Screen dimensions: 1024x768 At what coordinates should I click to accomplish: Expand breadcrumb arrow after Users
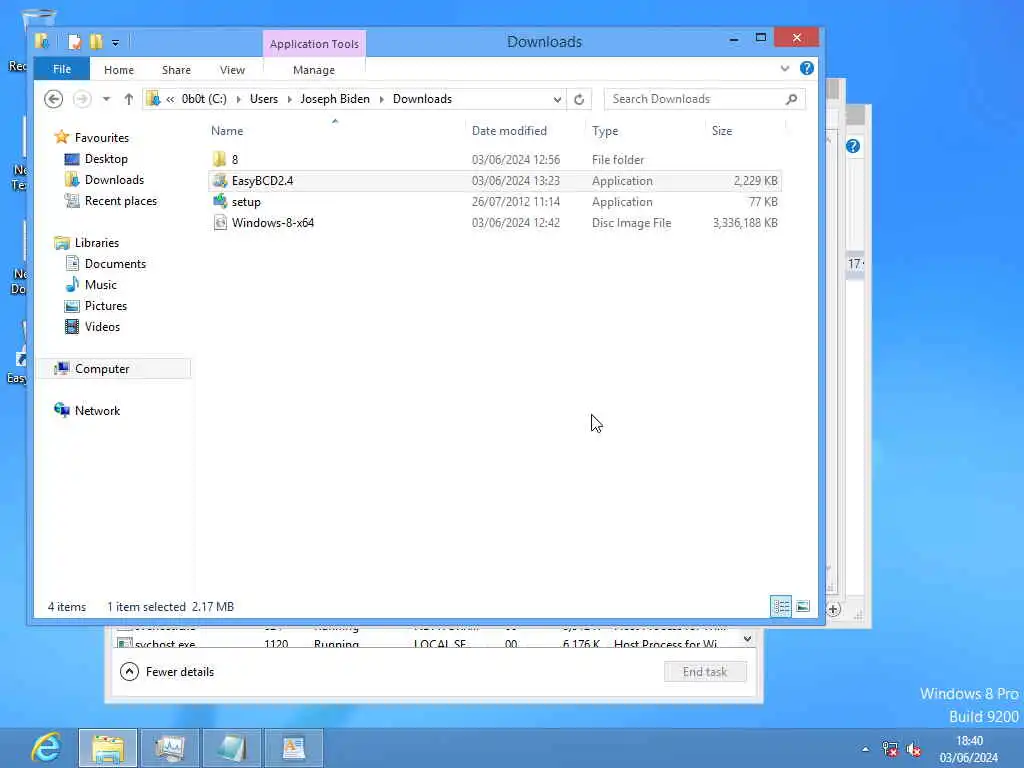289,99
